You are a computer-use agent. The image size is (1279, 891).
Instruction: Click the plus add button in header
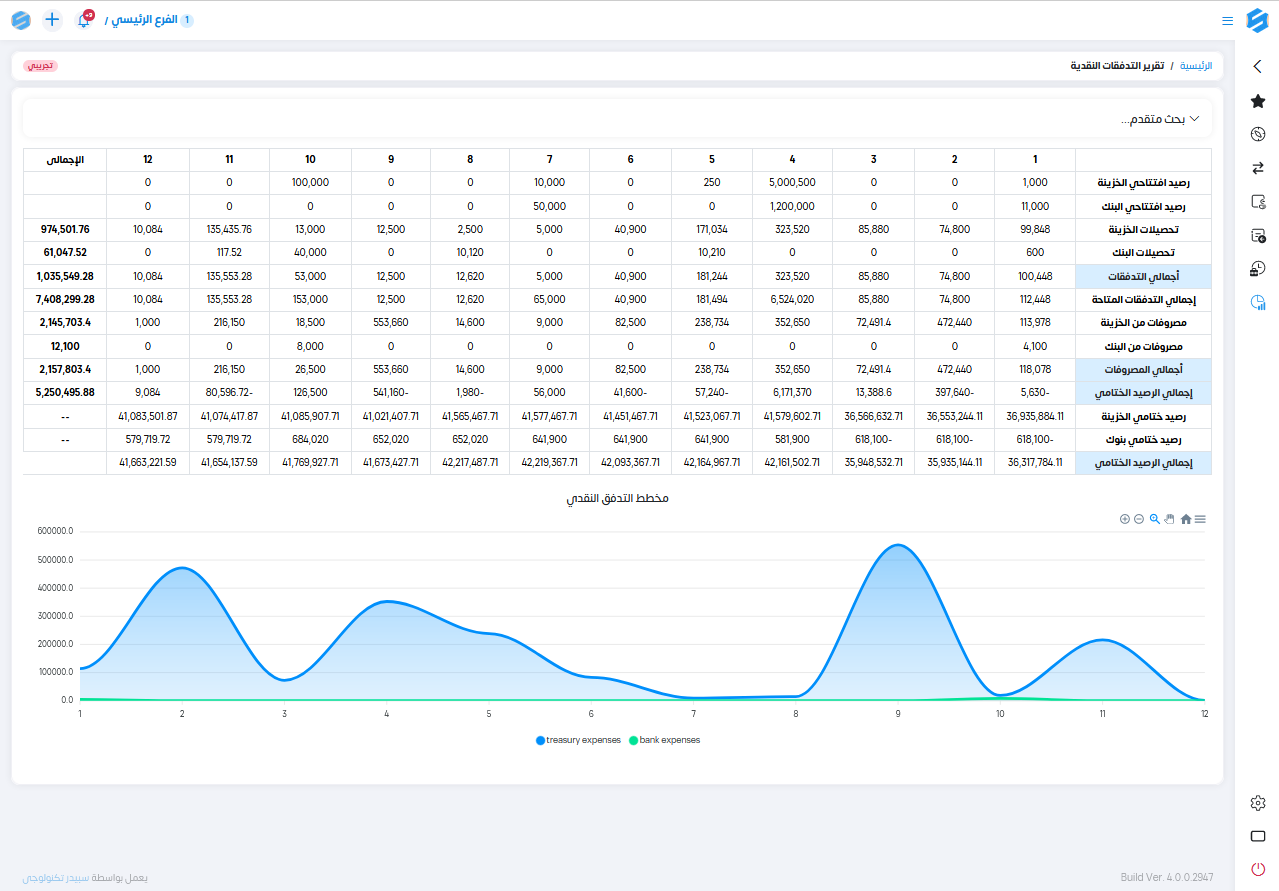[x=52, y=20]
